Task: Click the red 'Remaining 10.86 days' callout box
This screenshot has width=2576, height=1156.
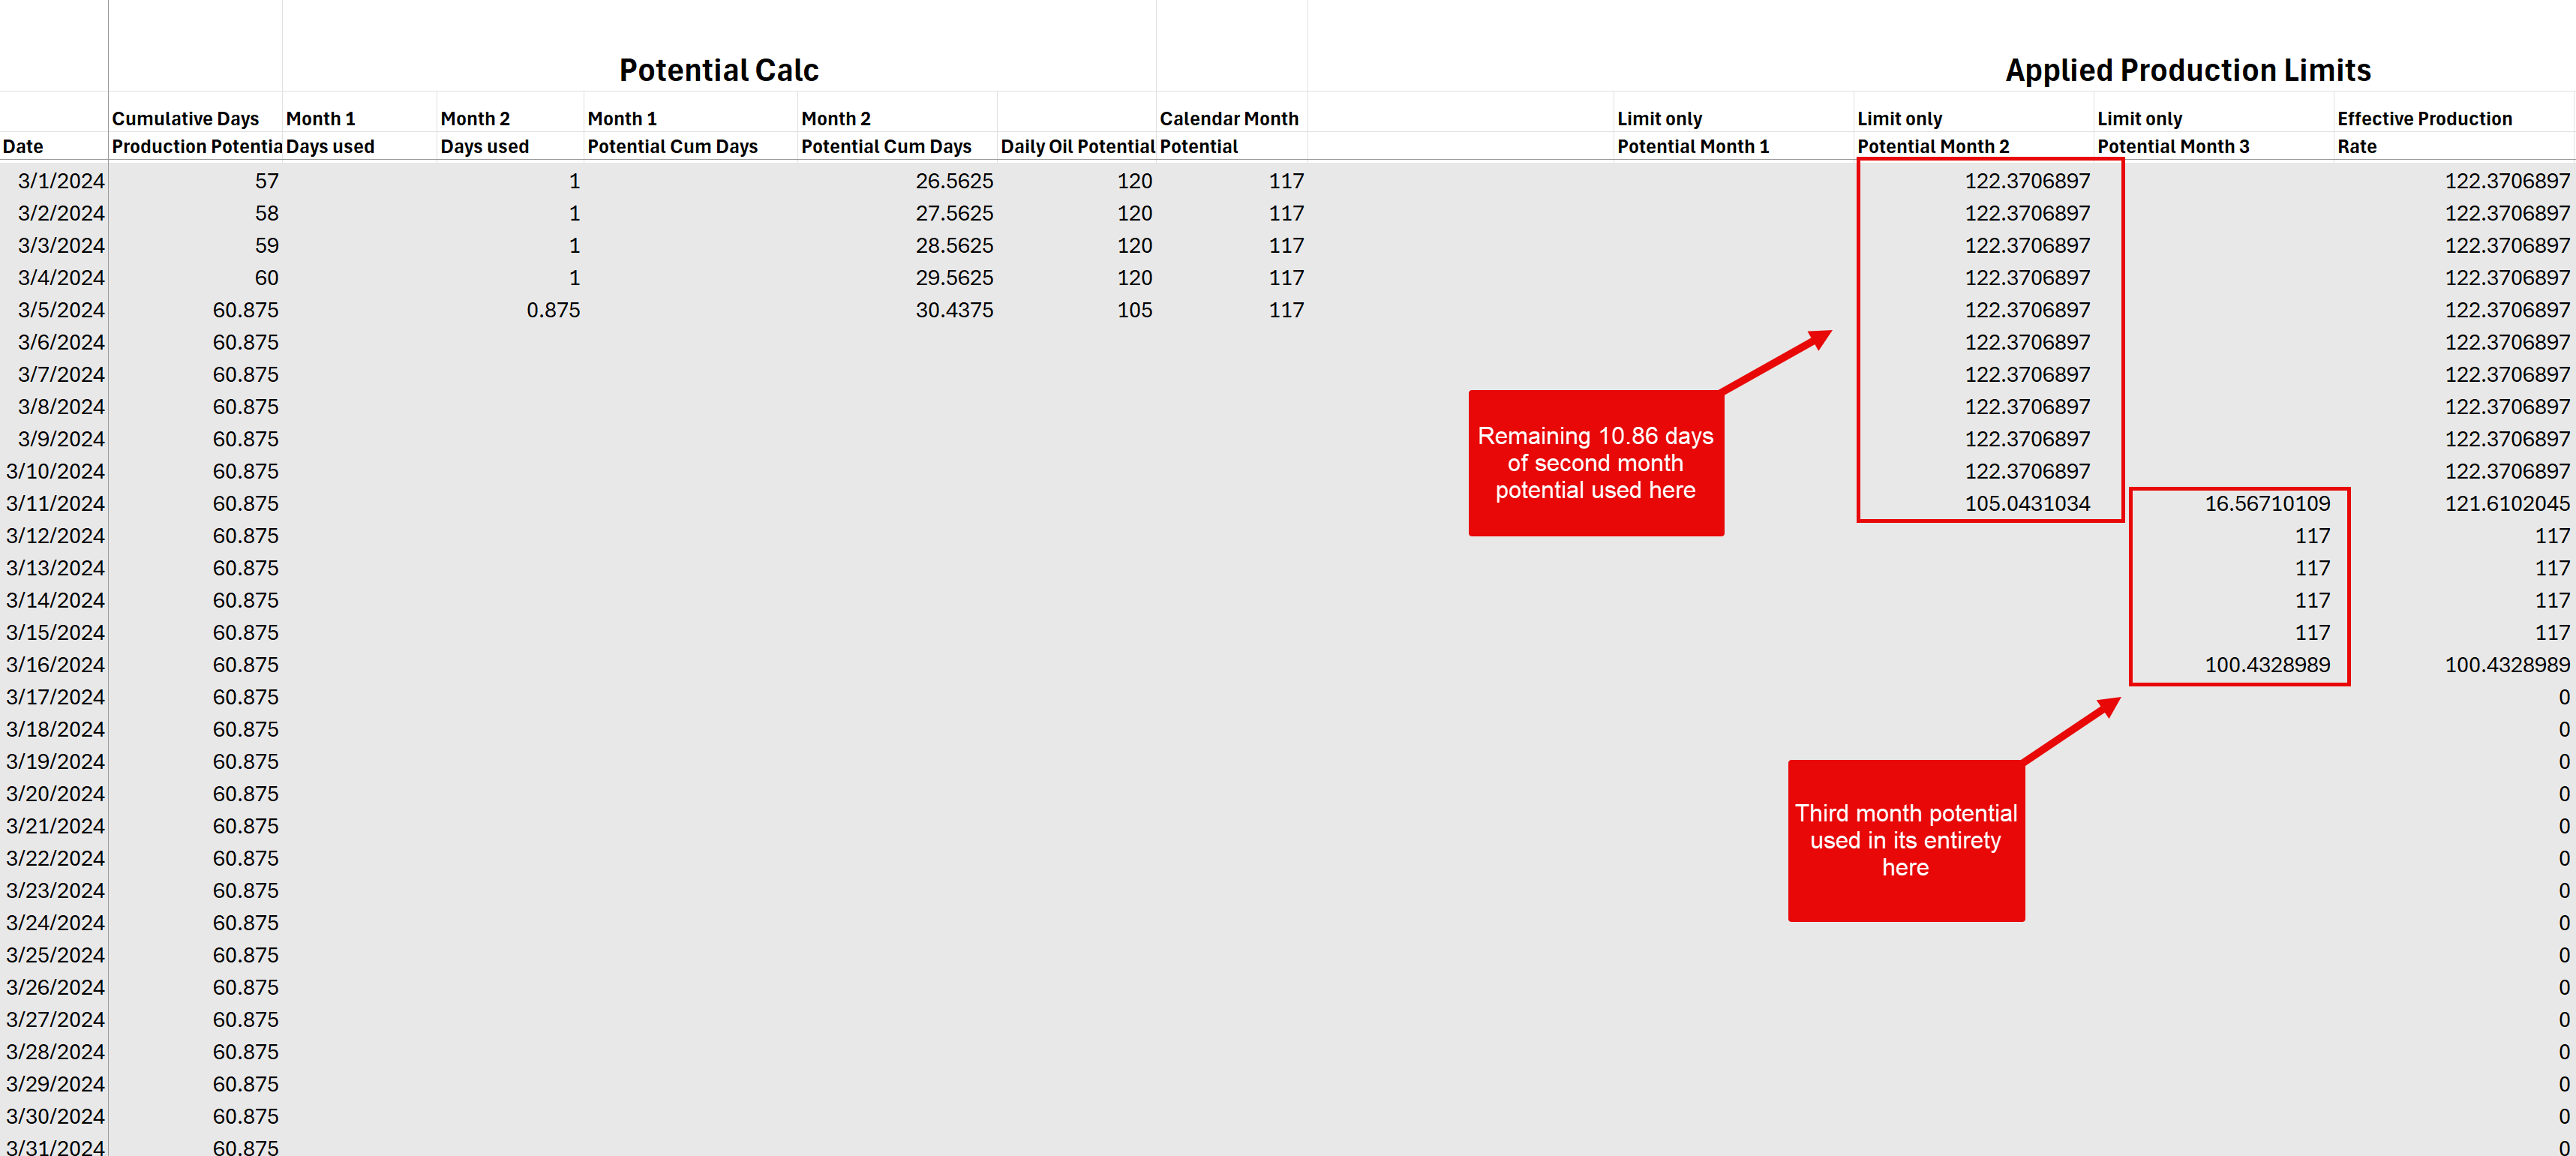Action: coord(1595,463)
